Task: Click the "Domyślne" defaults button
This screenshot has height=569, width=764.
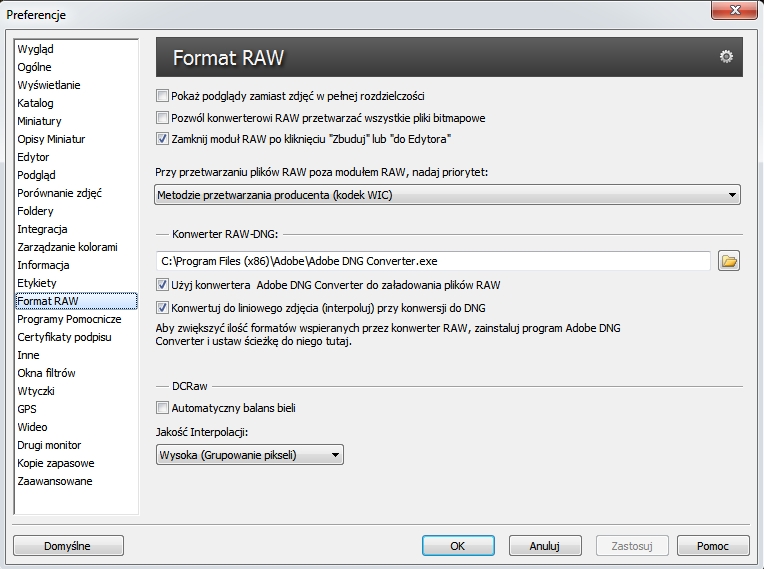Action: (x=68, y=546)
